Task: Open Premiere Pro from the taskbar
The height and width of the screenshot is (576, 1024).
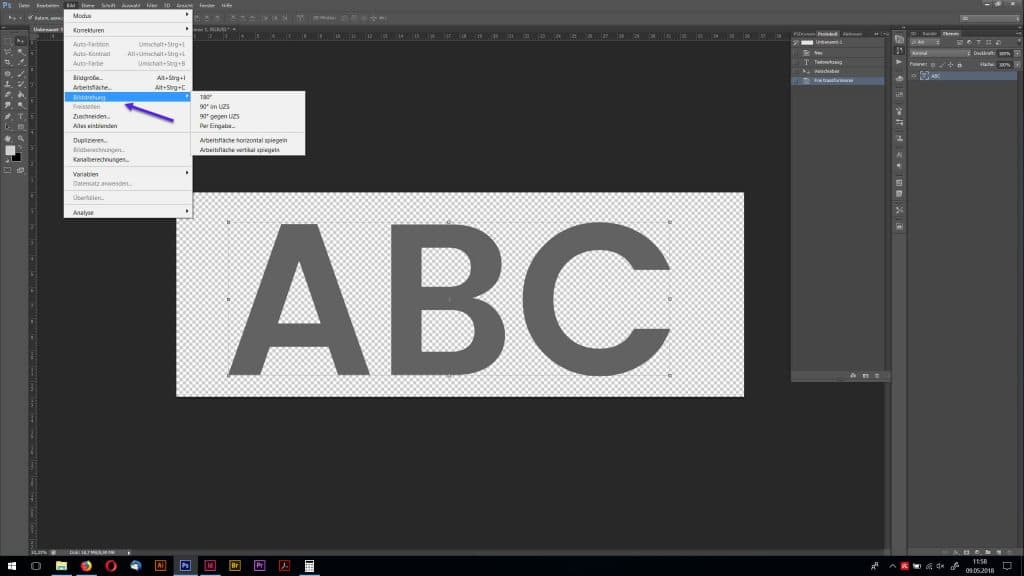Action: (259, 566)
